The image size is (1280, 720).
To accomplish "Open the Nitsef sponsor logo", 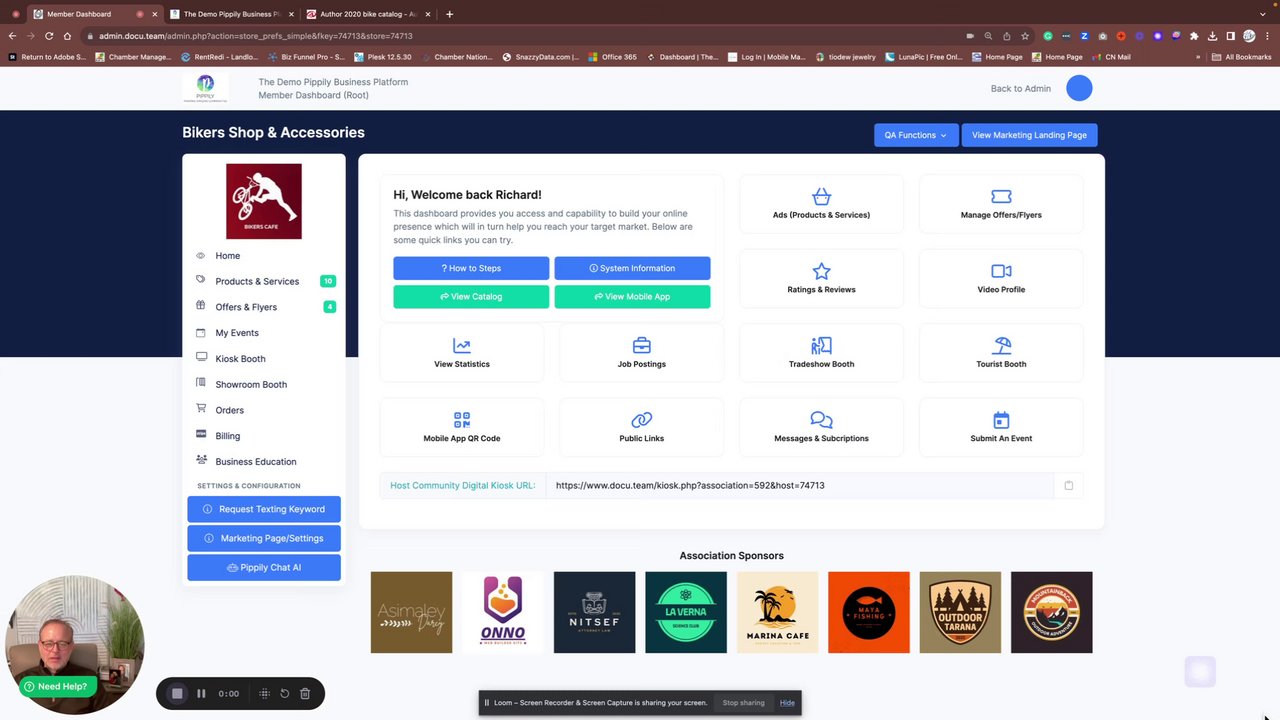I will tap(594, 613).
